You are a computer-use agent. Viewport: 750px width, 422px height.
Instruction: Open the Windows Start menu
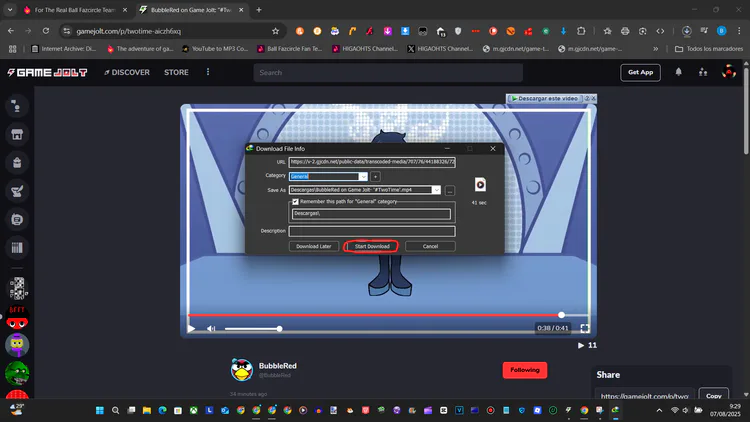(x=99, y=411)
